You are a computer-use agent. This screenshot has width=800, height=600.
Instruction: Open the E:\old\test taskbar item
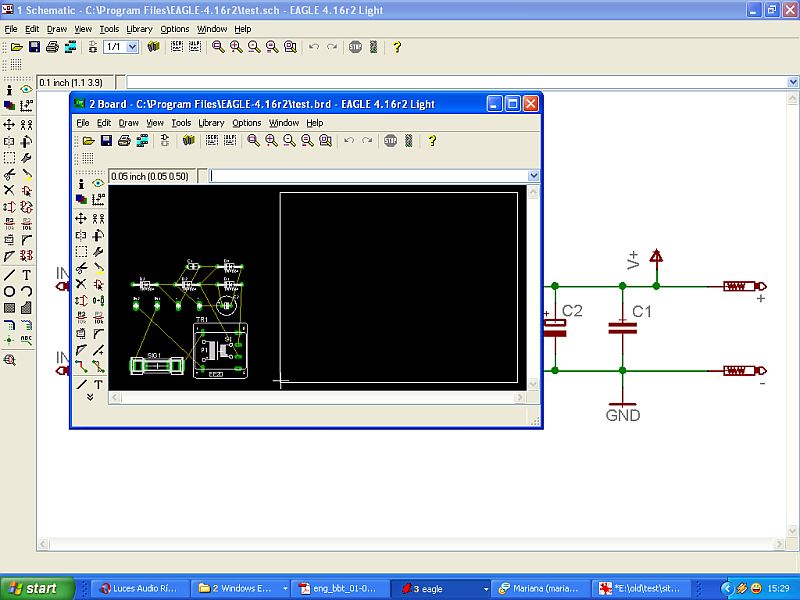click(641, 588)
